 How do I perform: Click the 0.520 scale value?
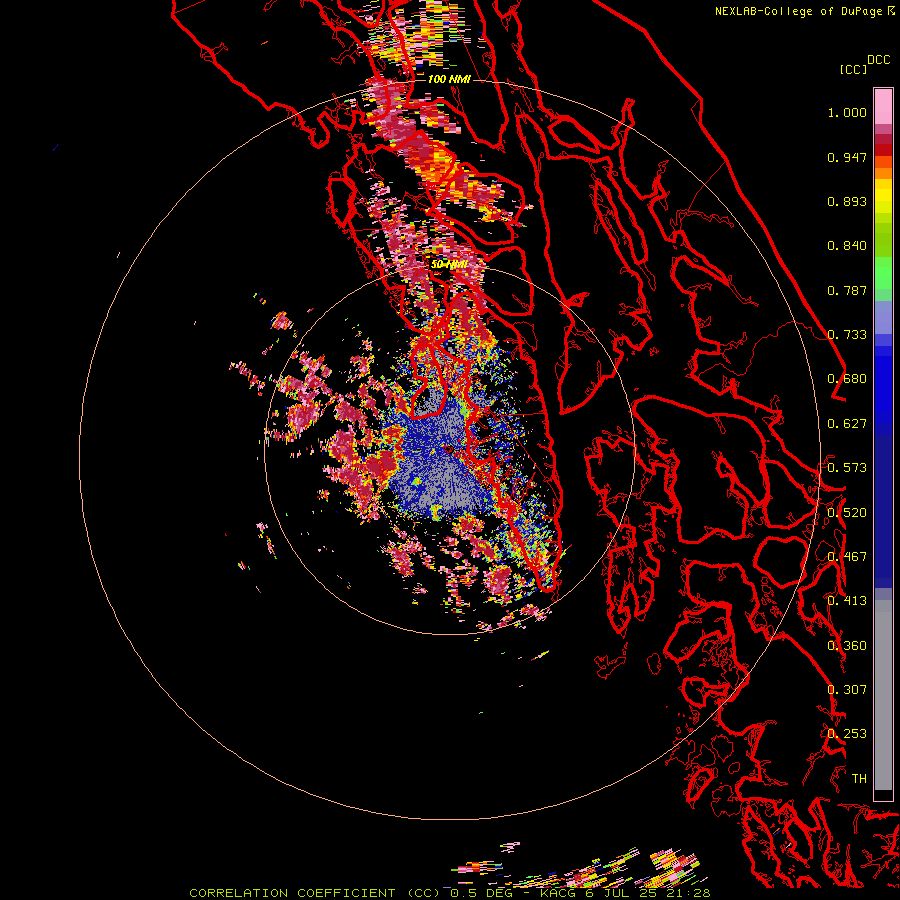(x=847, y=513)
